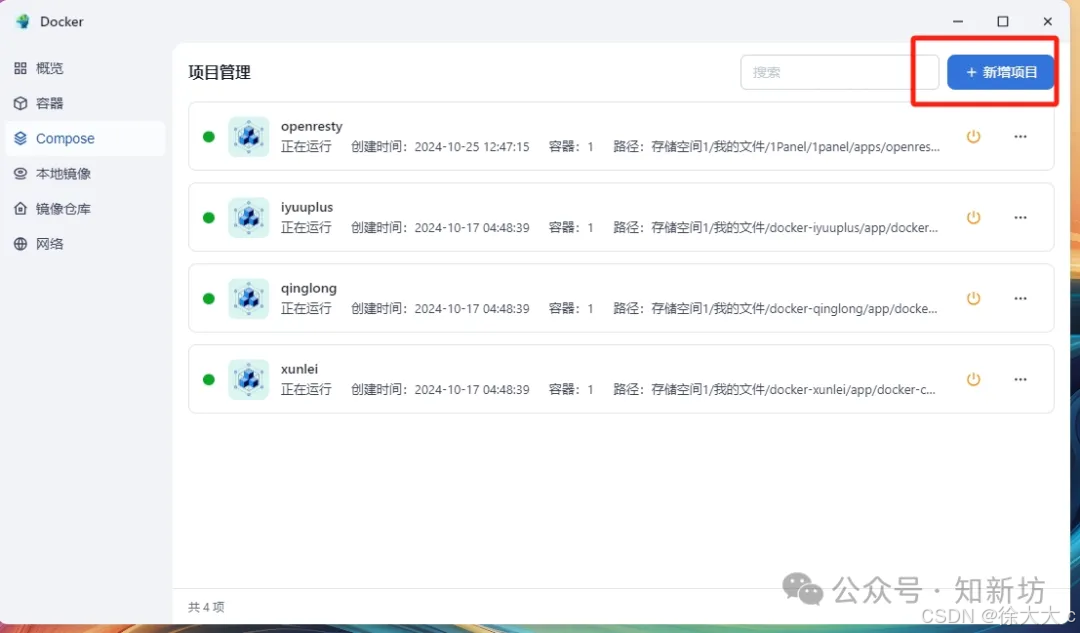Select the 容器 (Containers) sidebar icon
The width and height of the screenshot is (1080, 633).
pyautogui.click(x=18, y=103)
